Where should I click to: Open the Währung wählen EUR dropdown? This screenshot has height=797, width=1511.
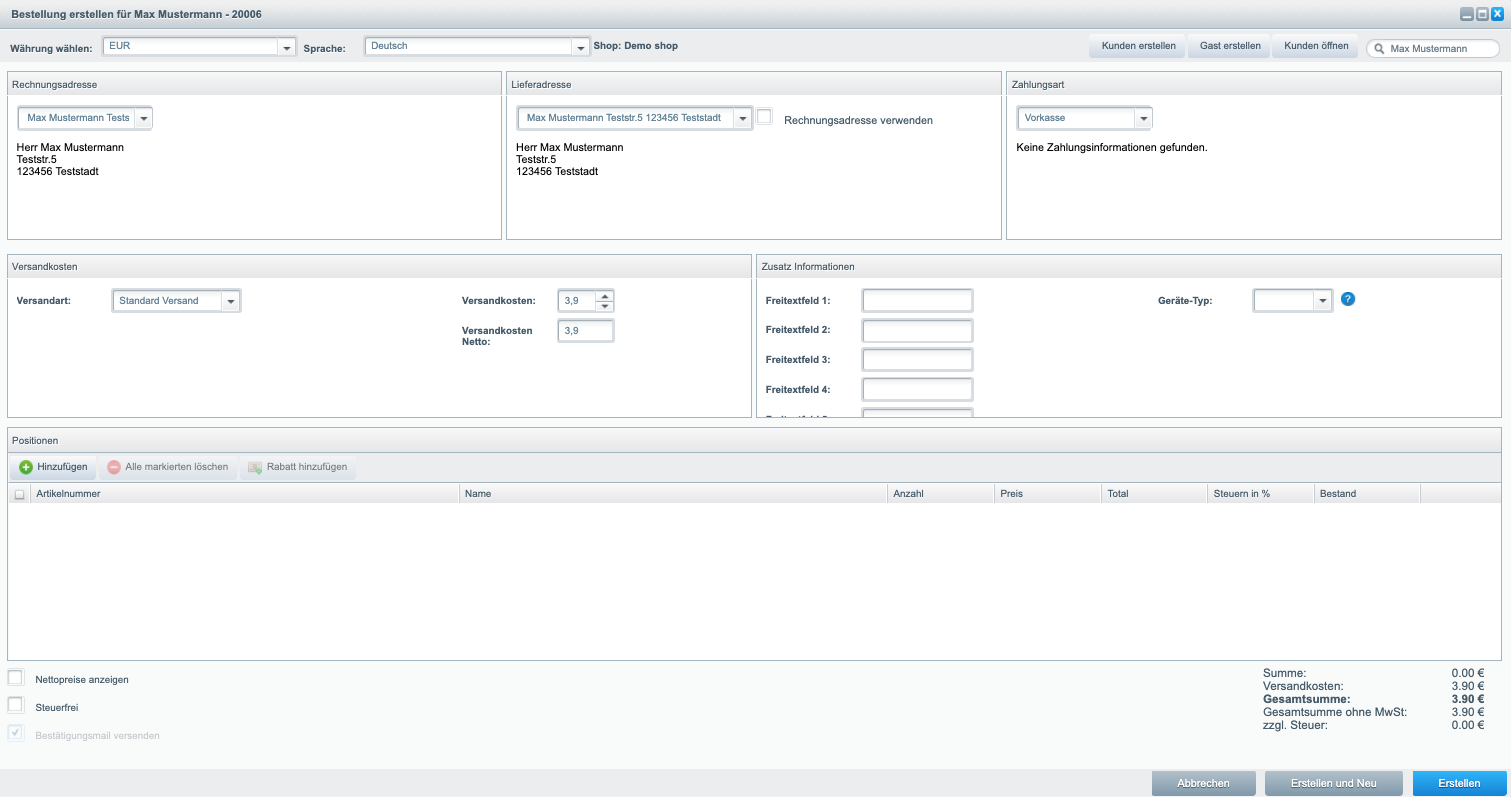tap(286, 47)
